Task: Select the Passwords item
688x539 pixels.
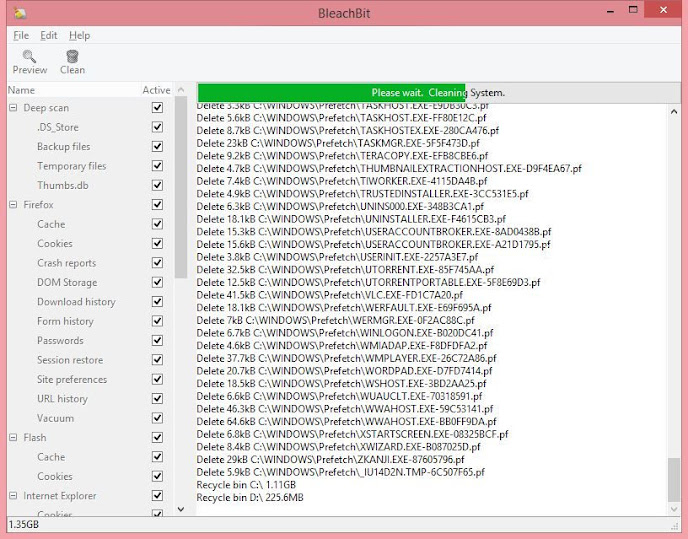Action: coord(60,340)
